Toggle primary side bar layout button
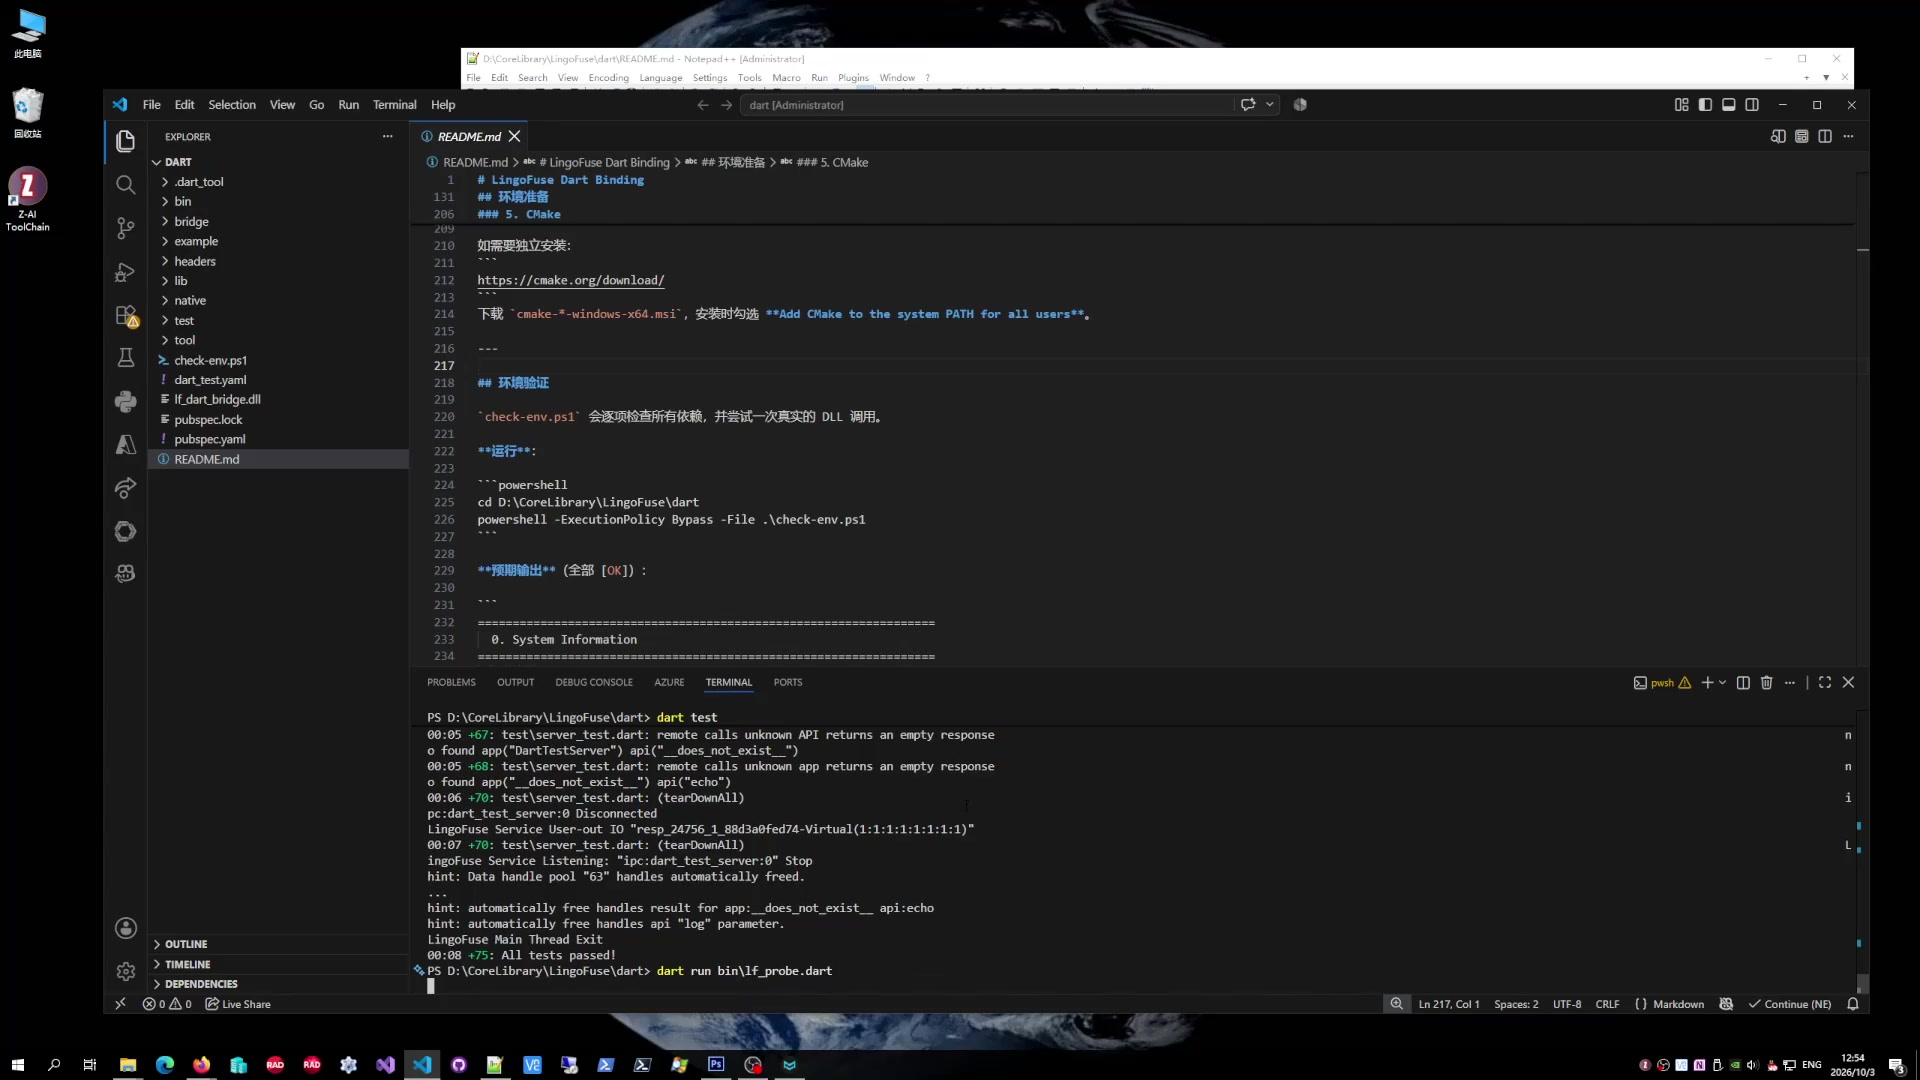 (1705, 105)
